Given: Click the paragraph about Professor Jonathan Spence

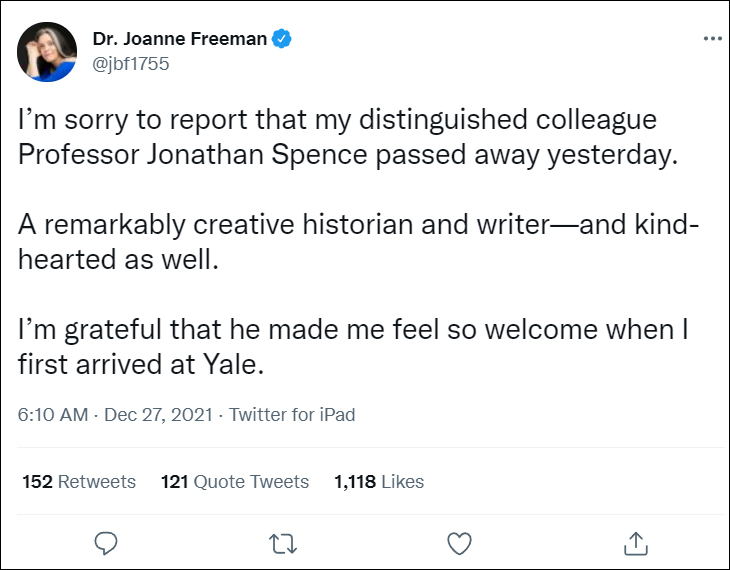Looking at the screenshot, I should 340,137.
